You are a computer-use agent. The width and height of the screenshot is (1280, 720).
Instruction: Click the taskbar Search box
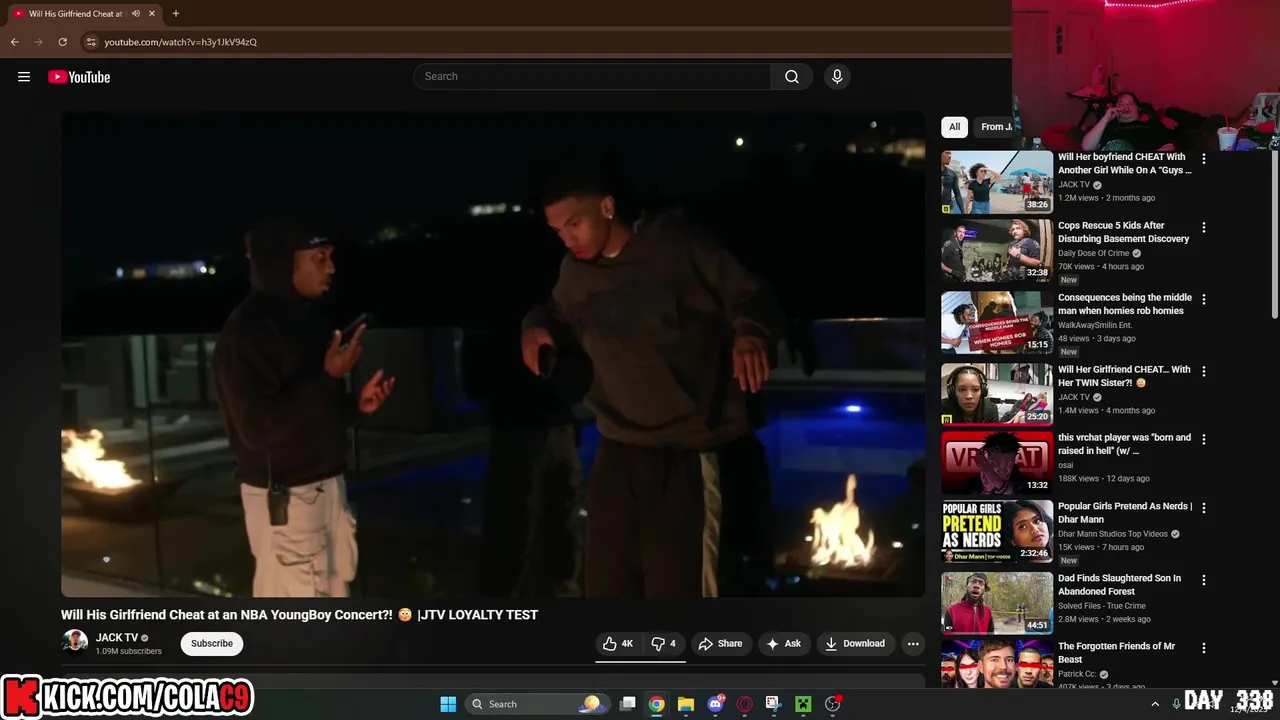point(537,704)
